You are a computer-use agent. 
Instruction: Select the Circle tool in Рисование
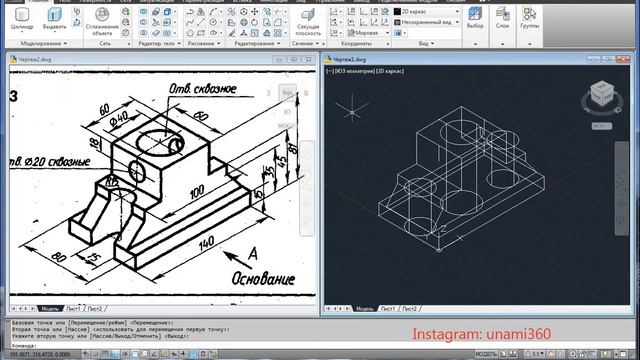[x=213, y=22]
